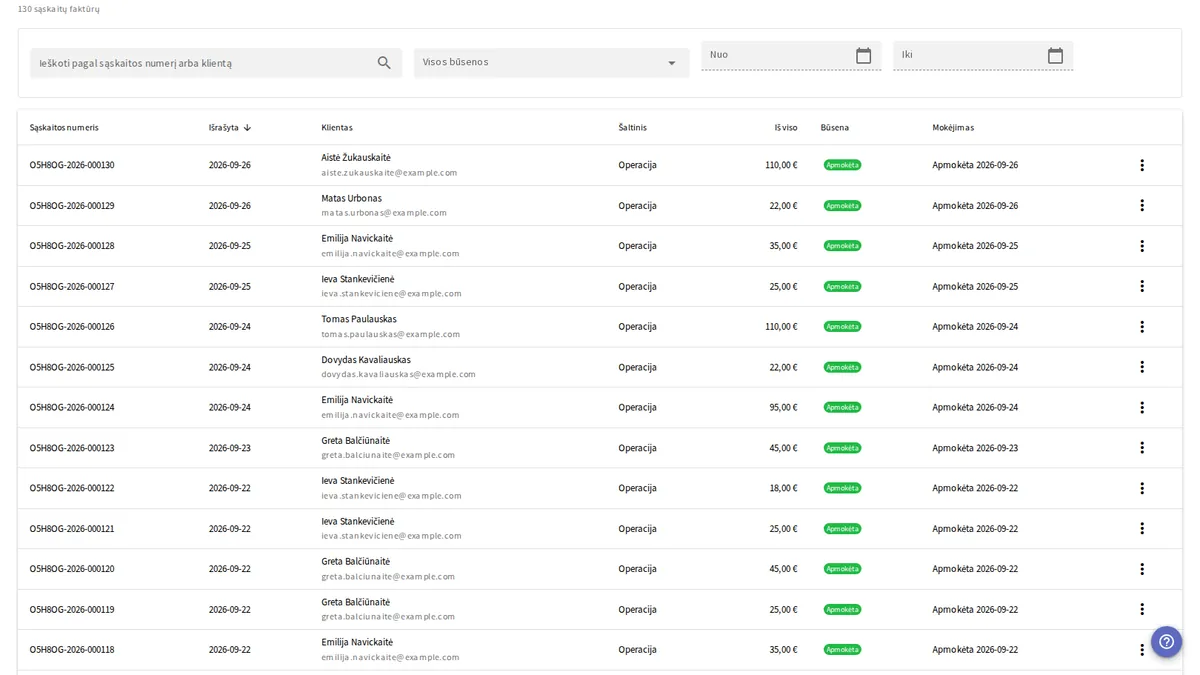The image size is (1200, 675).
Task: Open three-dot menu for invoice O5H8OG-2026-000120
Action: 1142,569
